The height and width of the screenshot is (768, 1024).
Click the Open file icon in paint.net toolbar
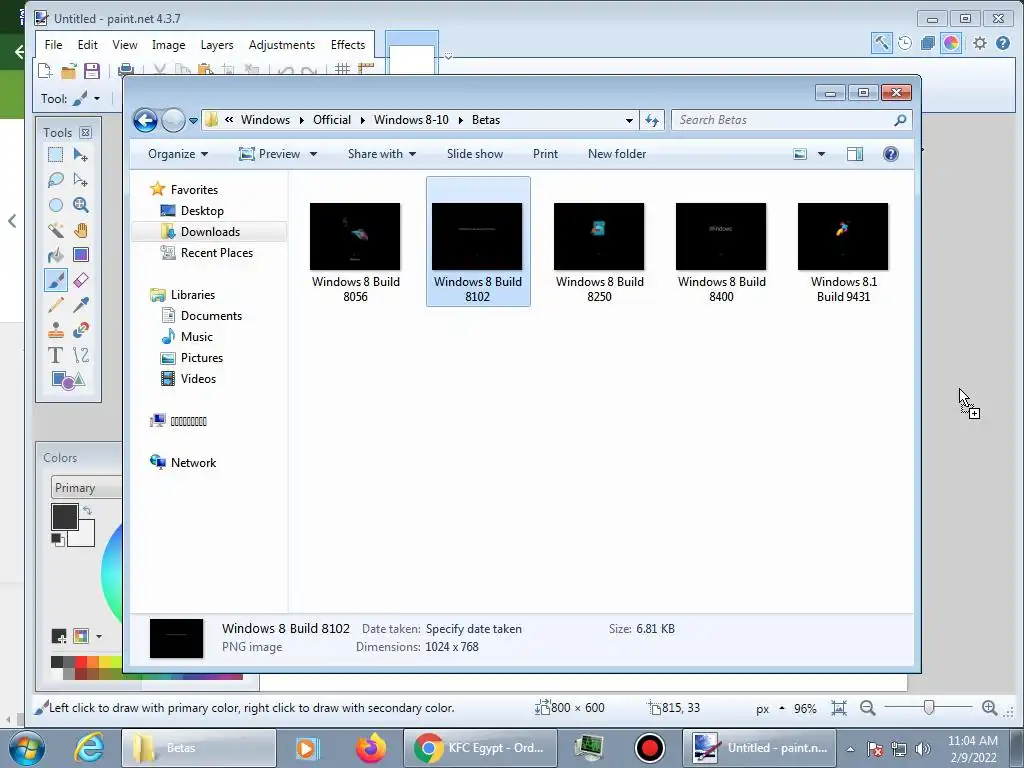click(x=69, y=70)
